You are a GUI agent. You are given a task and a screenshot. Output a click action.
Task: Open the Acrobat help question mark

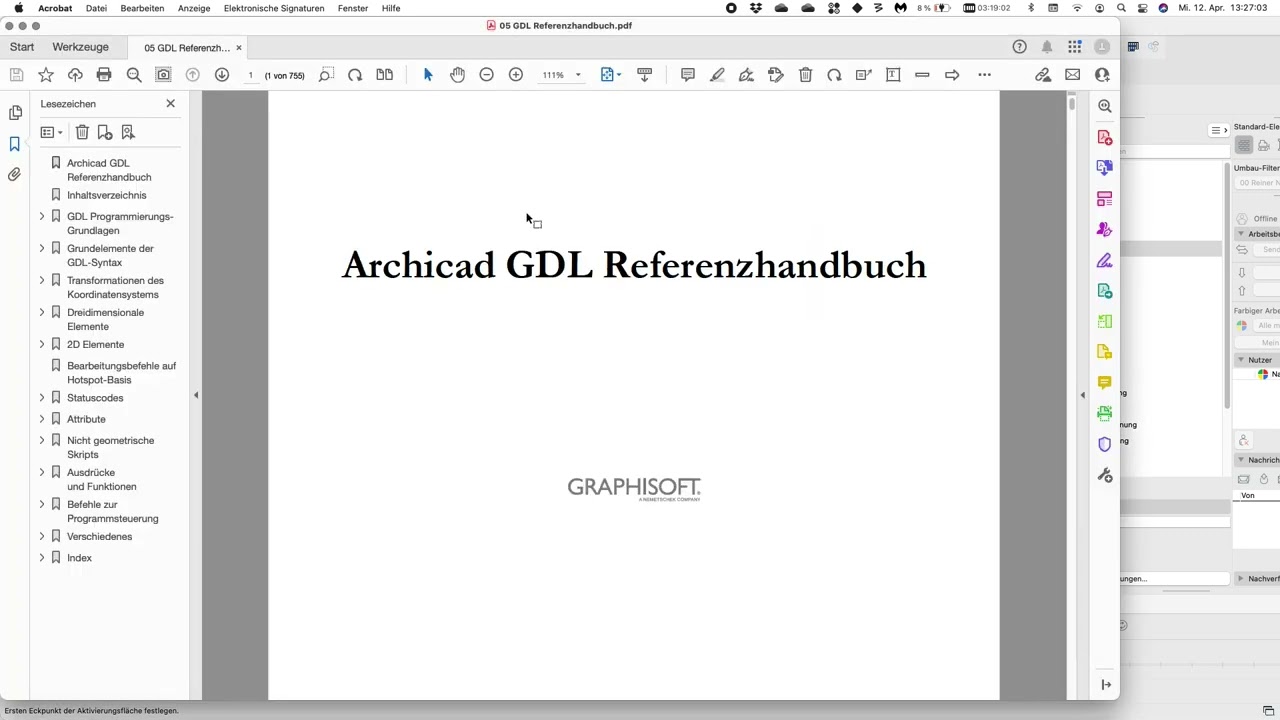[x=1019, y=47]
